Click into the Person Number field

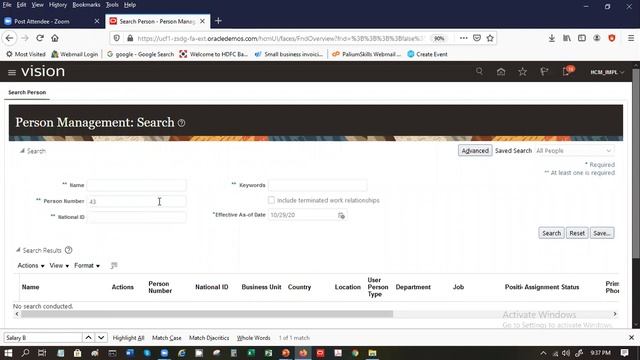click(136, 201)
